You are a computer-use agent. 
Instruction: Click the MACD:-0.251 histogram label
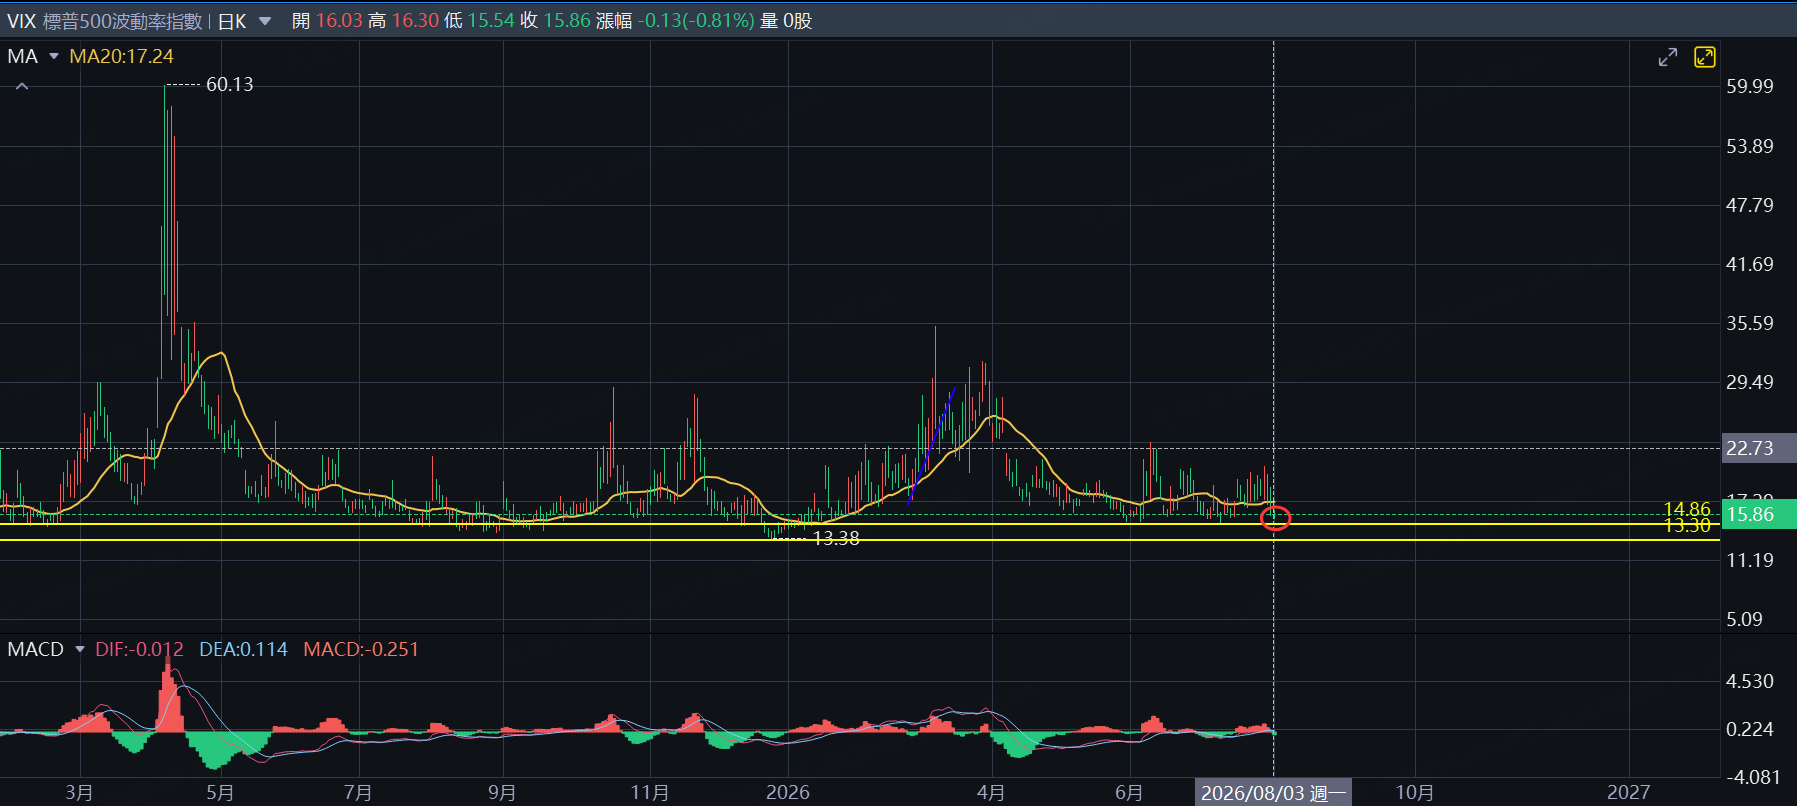pos(361,649)
